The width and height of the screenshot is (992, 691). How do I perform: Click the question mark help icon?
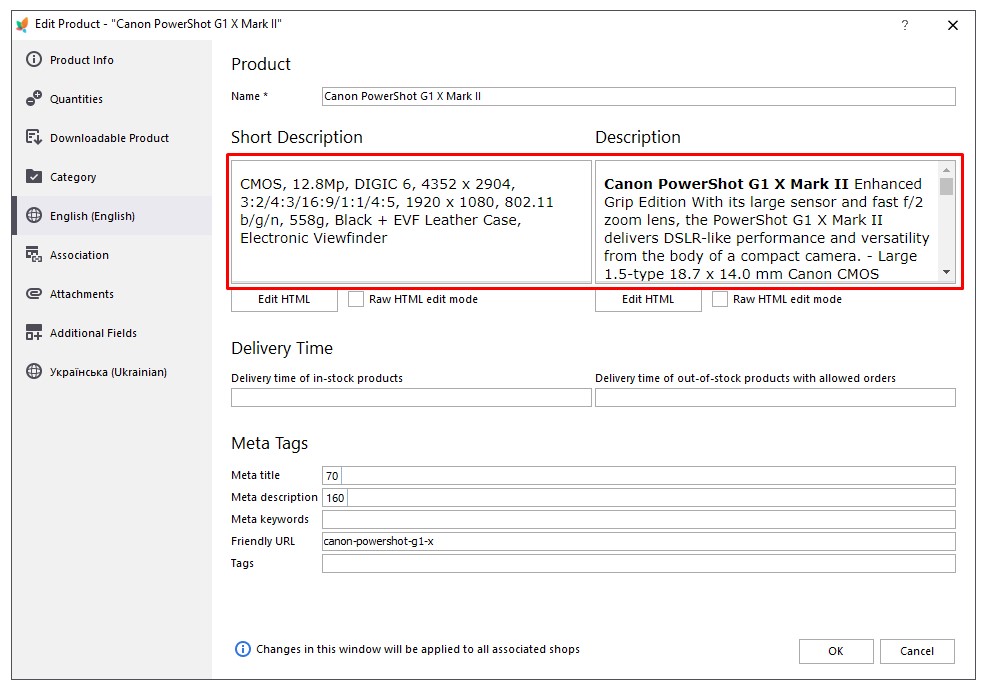(x=905, y=25)
